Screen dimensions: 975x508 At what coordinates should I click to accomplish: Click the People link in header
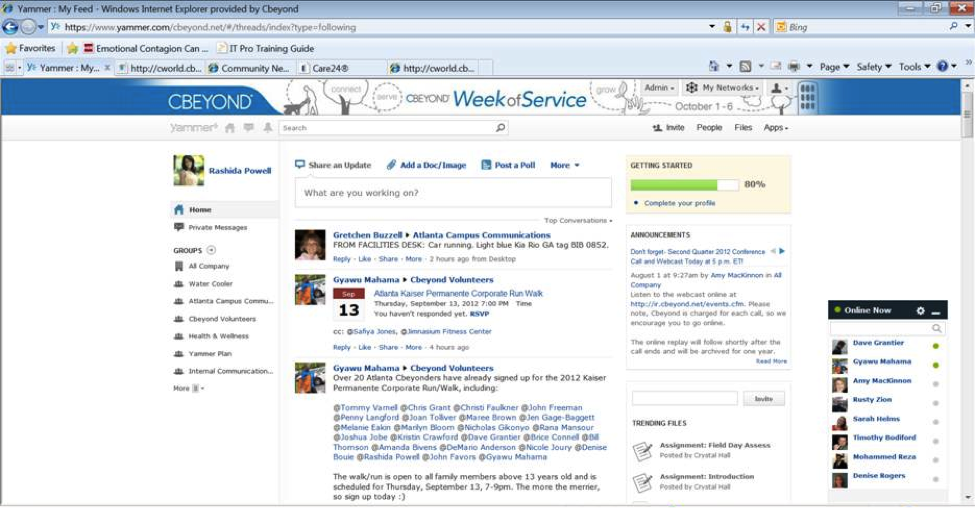point(709,127)
